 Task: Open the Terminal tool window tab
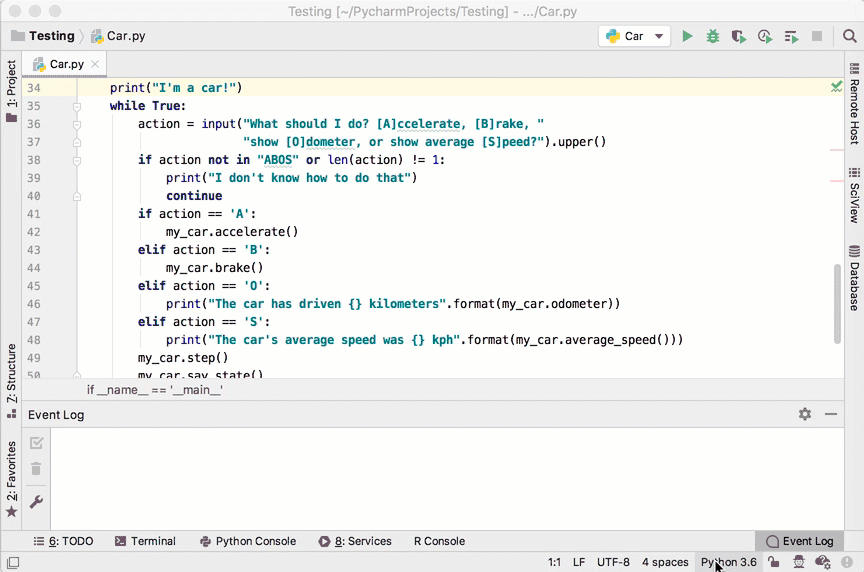tap(145, 541)
